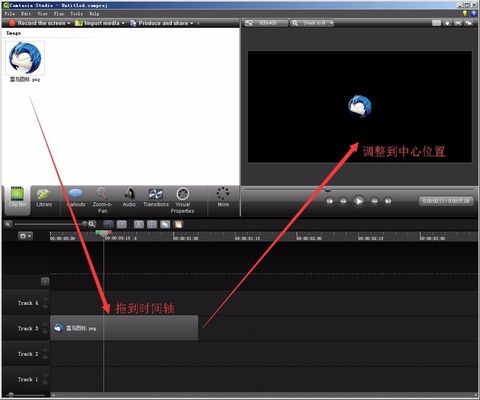Screen dimensions: 480x400
Task: Open the More tools icon
Action: pos(223,198)
